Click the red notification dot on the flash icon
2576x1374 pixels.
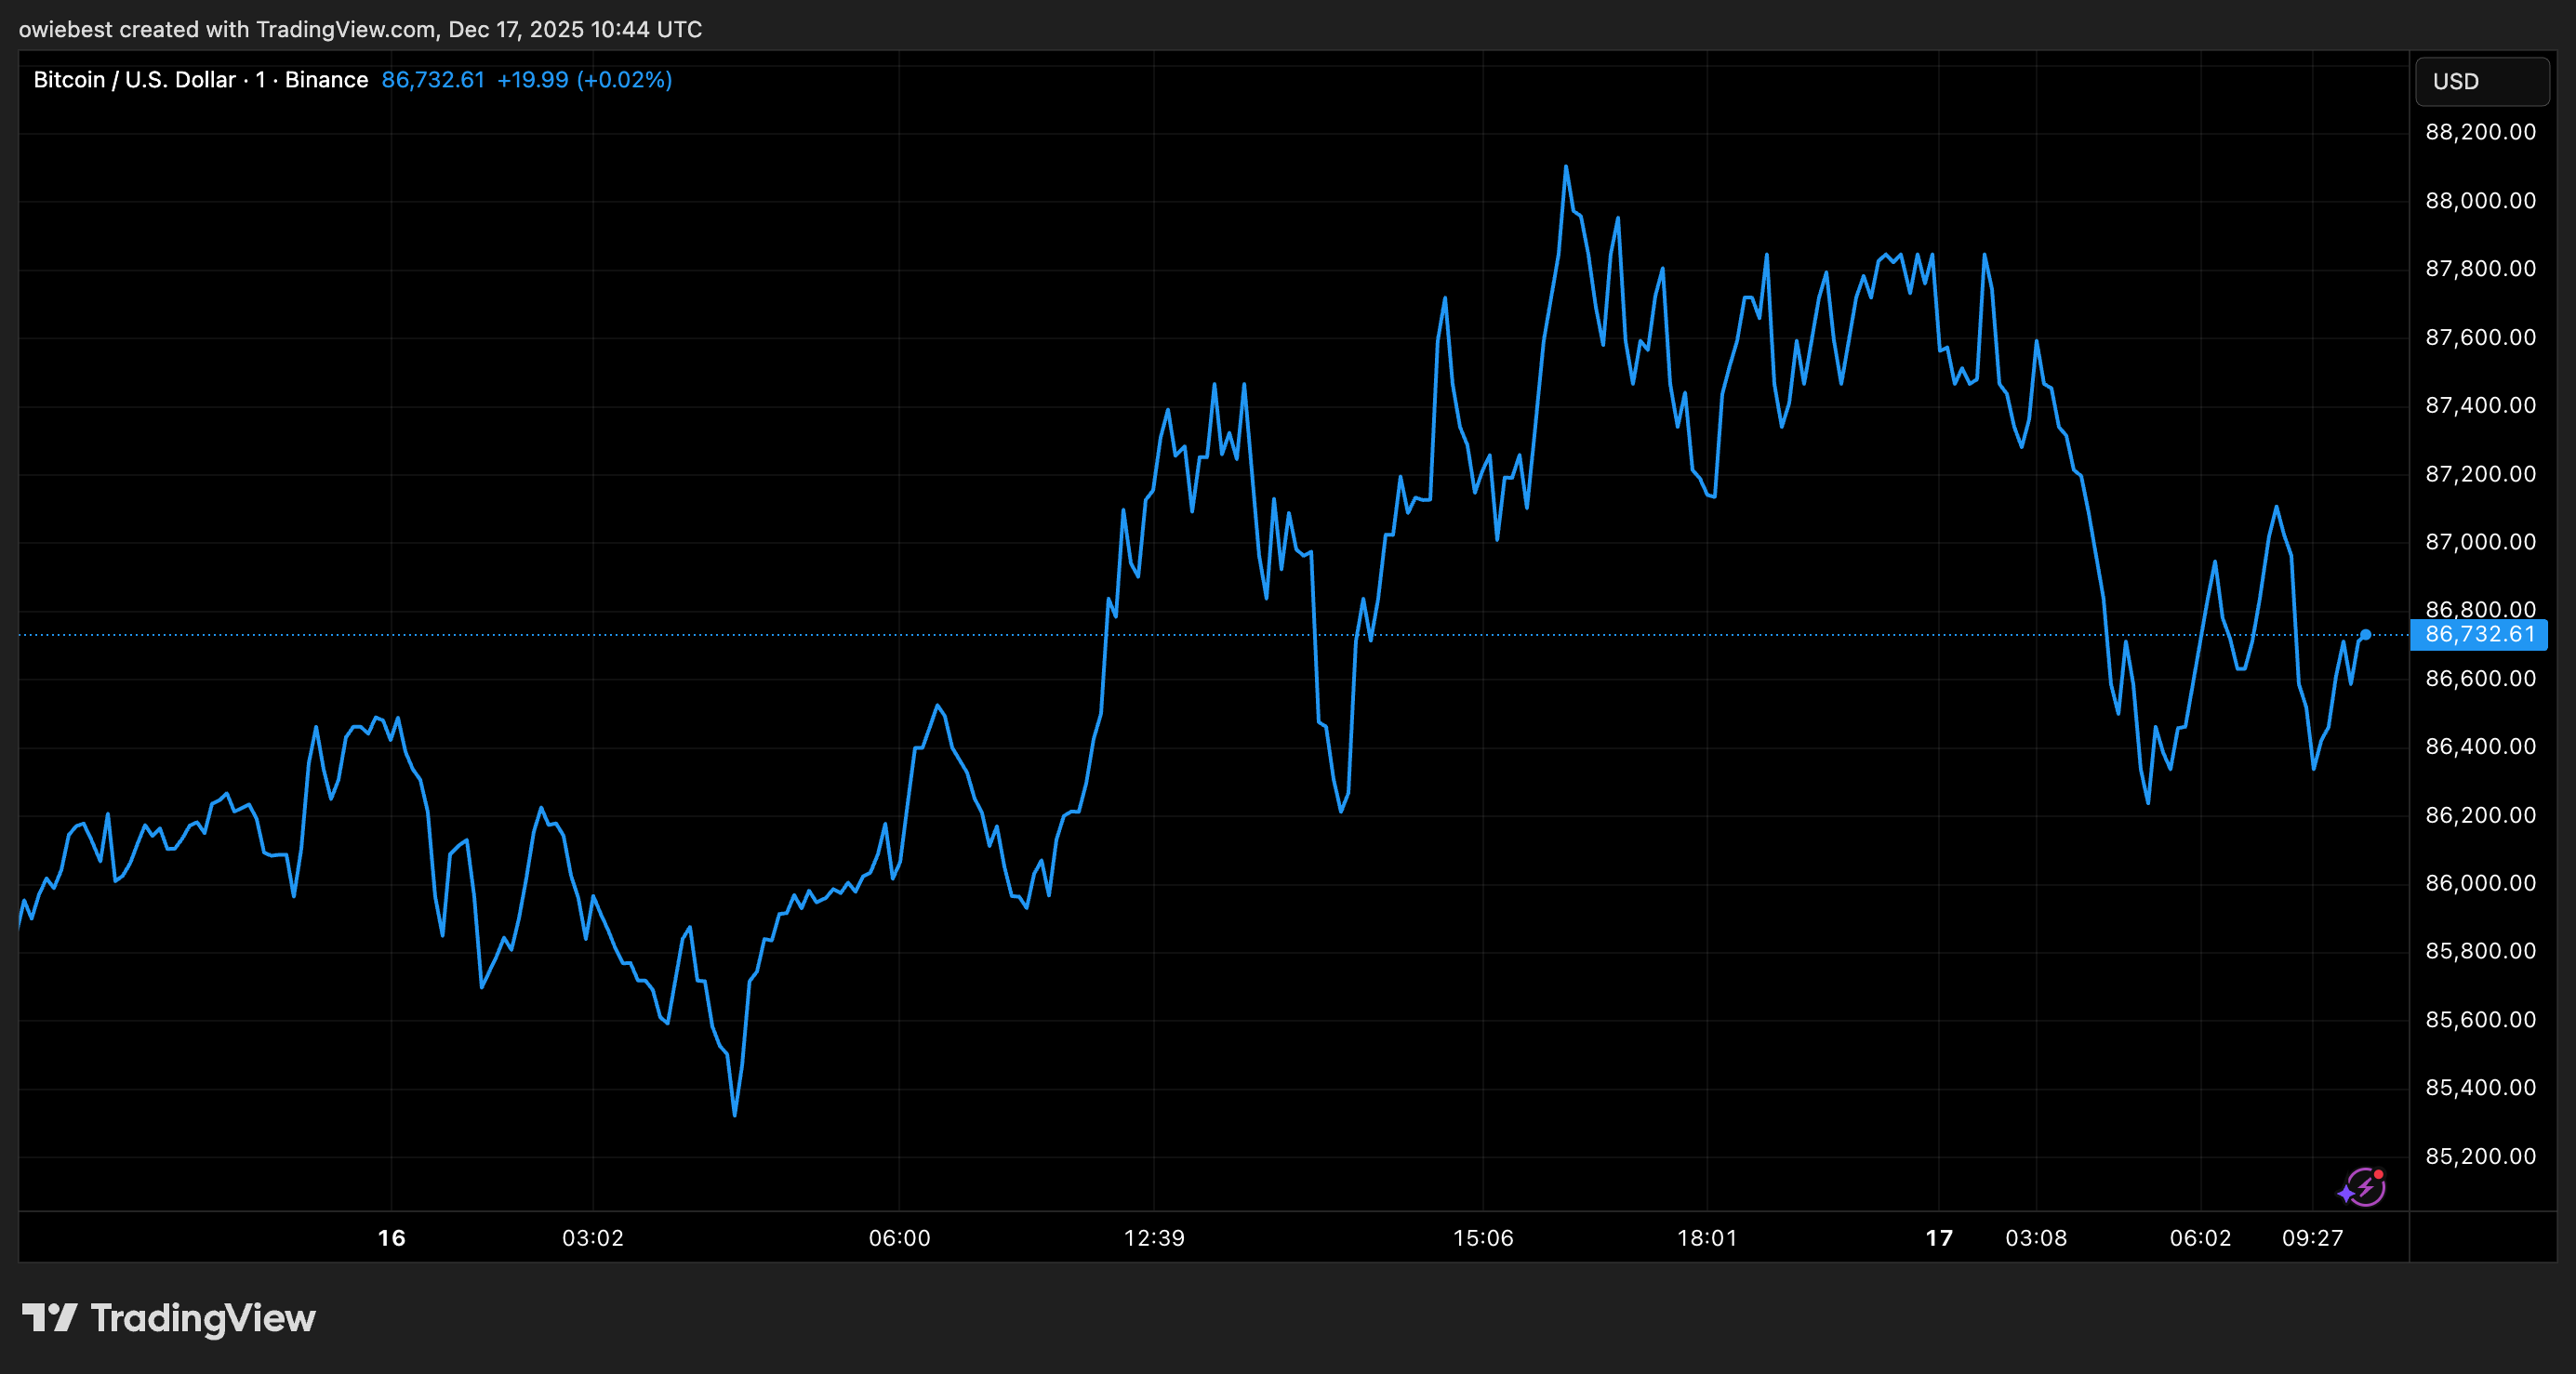tap(2380, 1175)
